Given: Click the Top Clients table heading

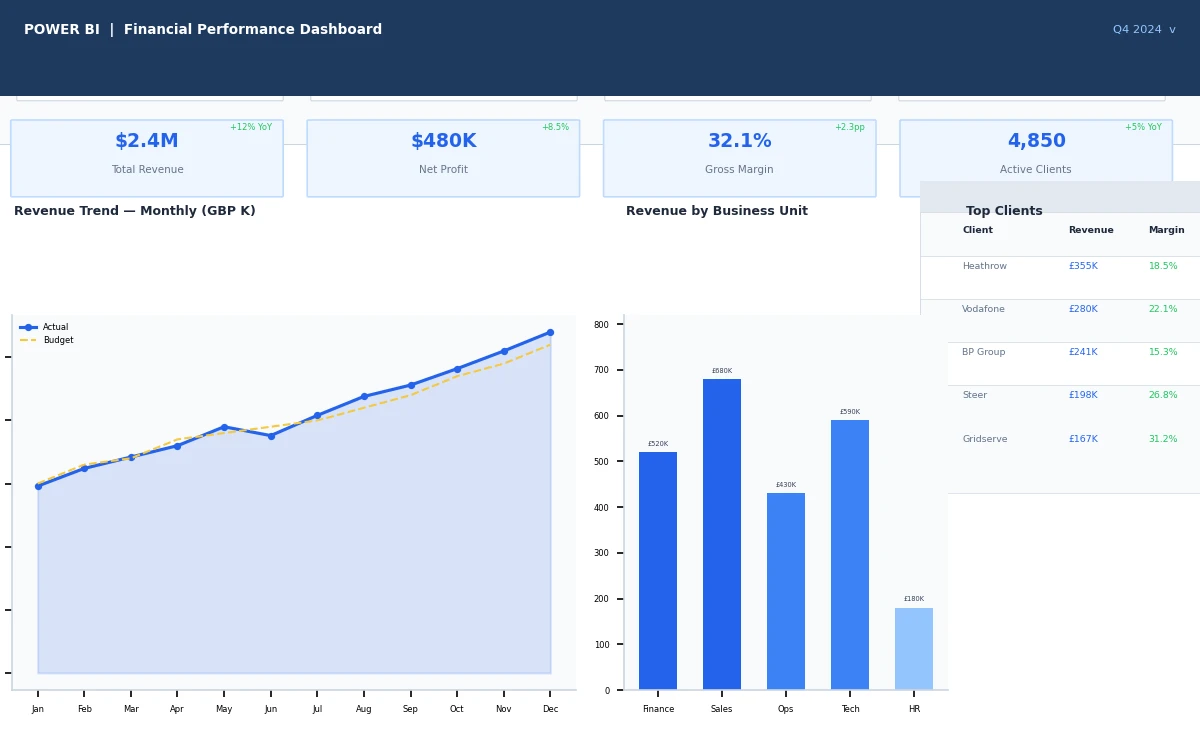Looking at the screenshot, I should (x=1004, y=211).
